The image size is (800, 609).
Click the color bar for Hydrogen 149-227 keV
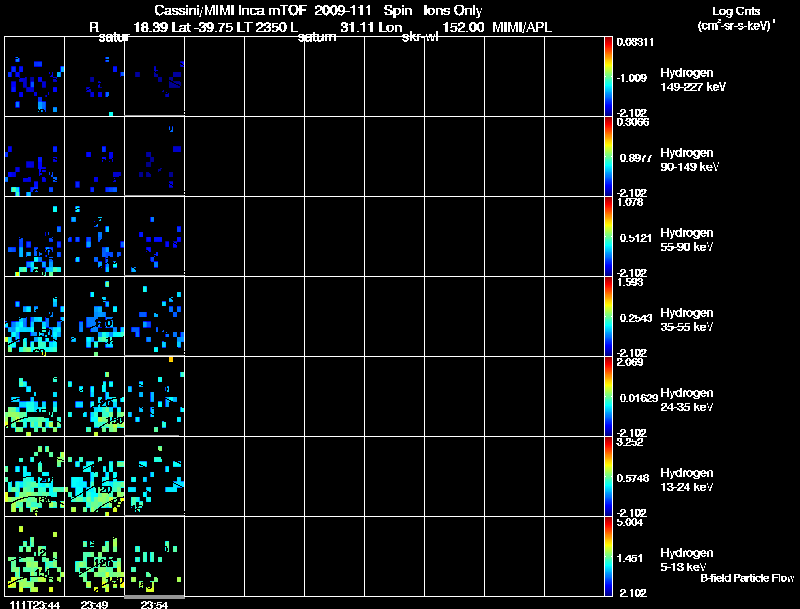coord(608,77)
